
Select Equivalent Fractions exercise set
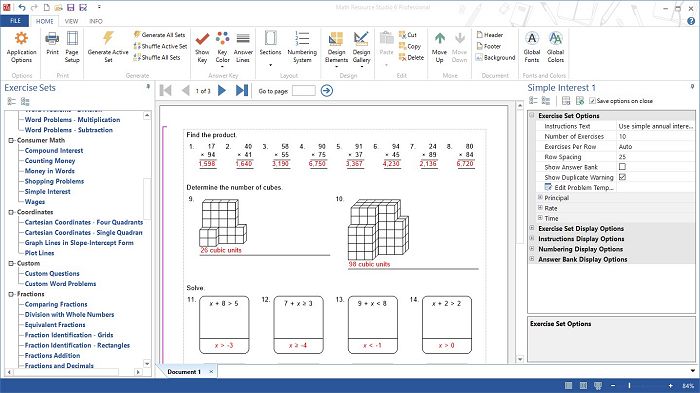tap(55, 325)
